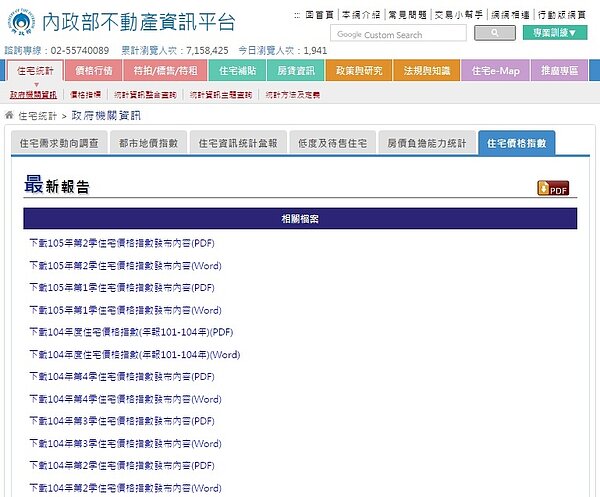Open the 網網相連 top link
This screenshot has width=600, height=497.
[510, 15]
